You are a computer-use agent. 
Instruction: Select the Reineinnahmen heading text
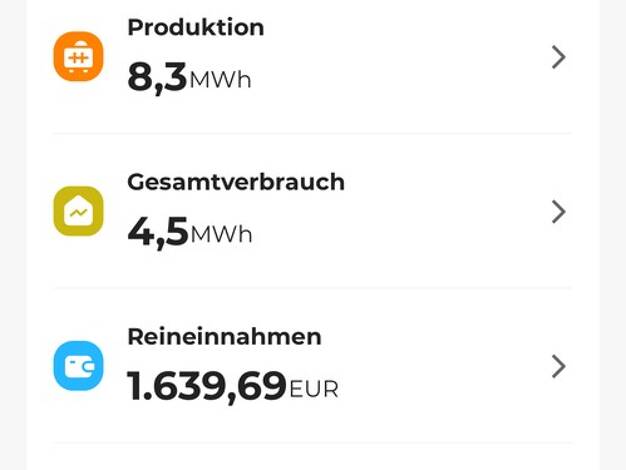[x=224, y=337]
